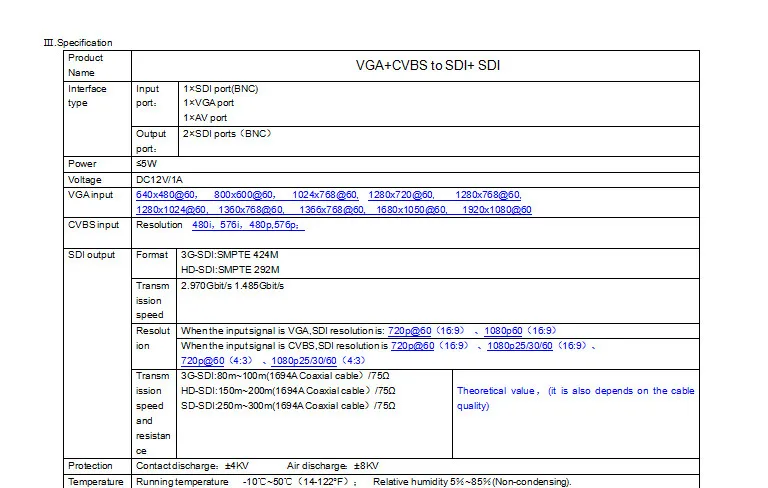Open the 1280x768@60 link

coord(487,195)
